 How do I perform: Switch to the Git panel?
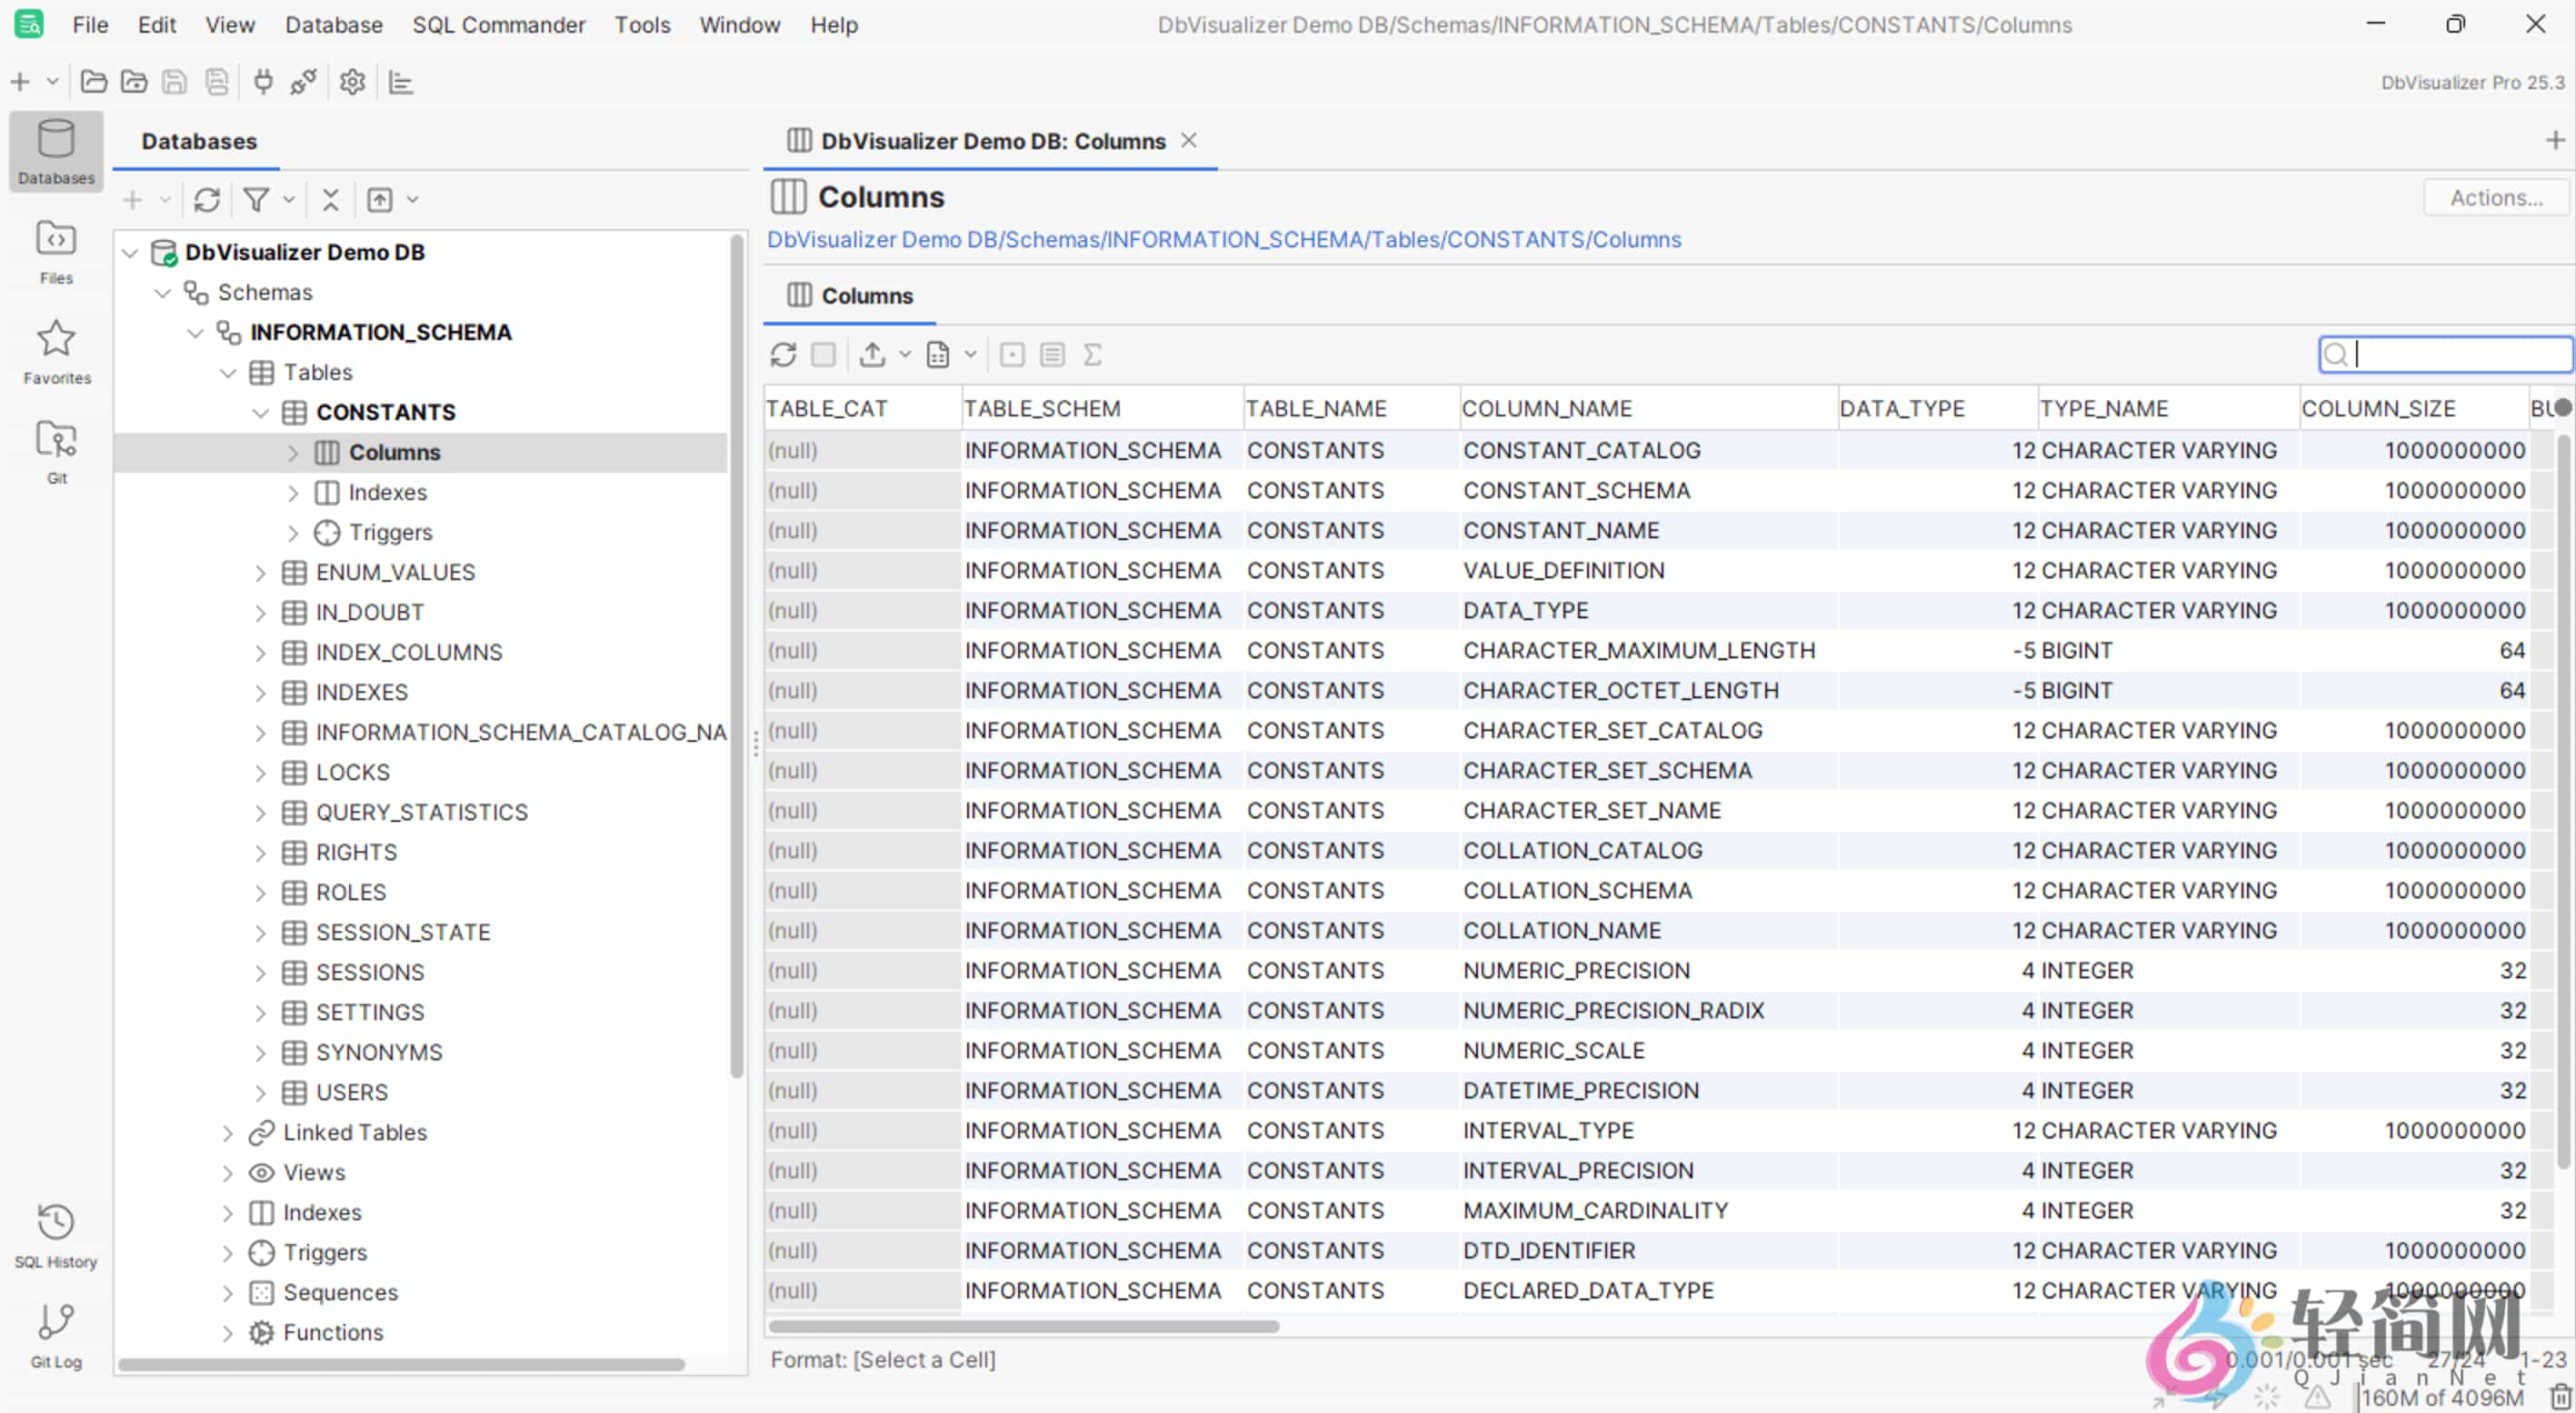point(55,449)
